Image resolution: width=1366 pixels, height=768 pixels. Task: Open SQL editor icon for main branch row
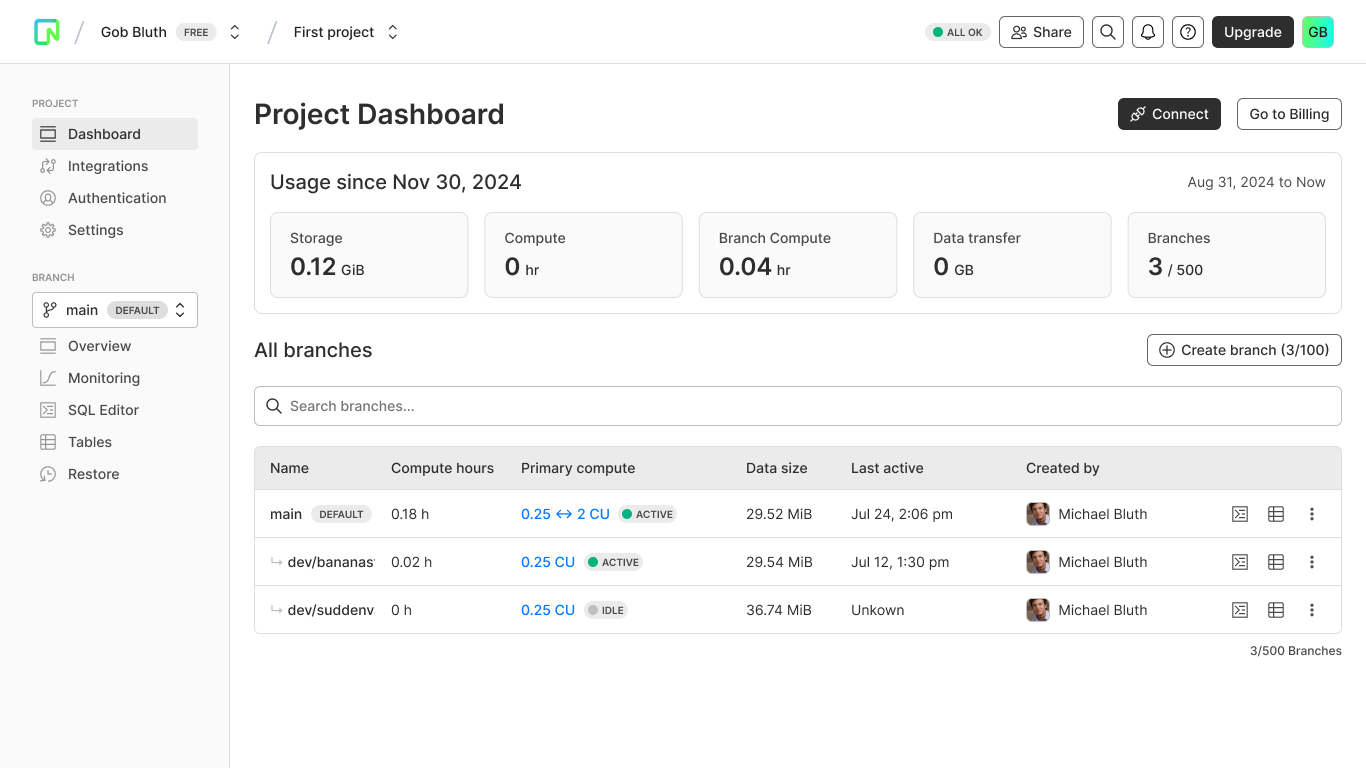tap(1240, 514)
